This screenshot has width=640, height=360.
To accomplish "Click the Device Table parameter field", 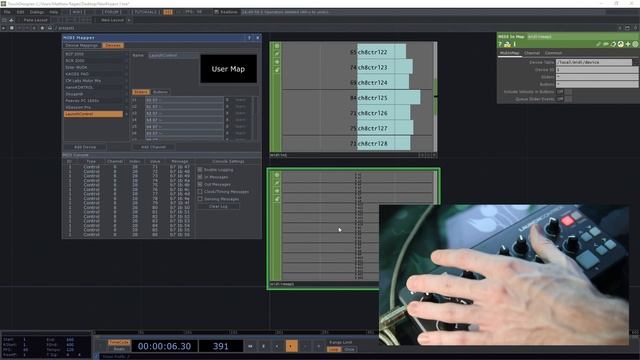I will coord(594,62).
